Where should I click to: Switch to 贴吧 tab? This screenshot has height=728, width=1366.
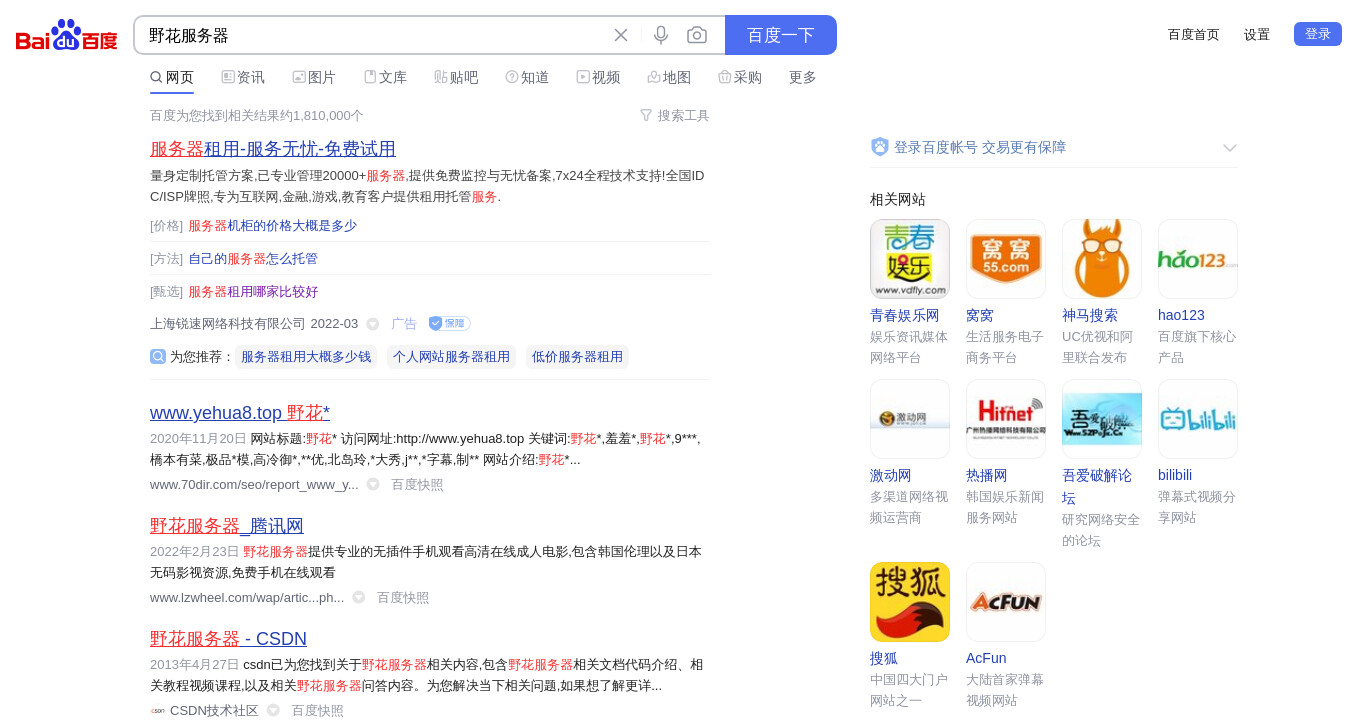click(456, 77)
